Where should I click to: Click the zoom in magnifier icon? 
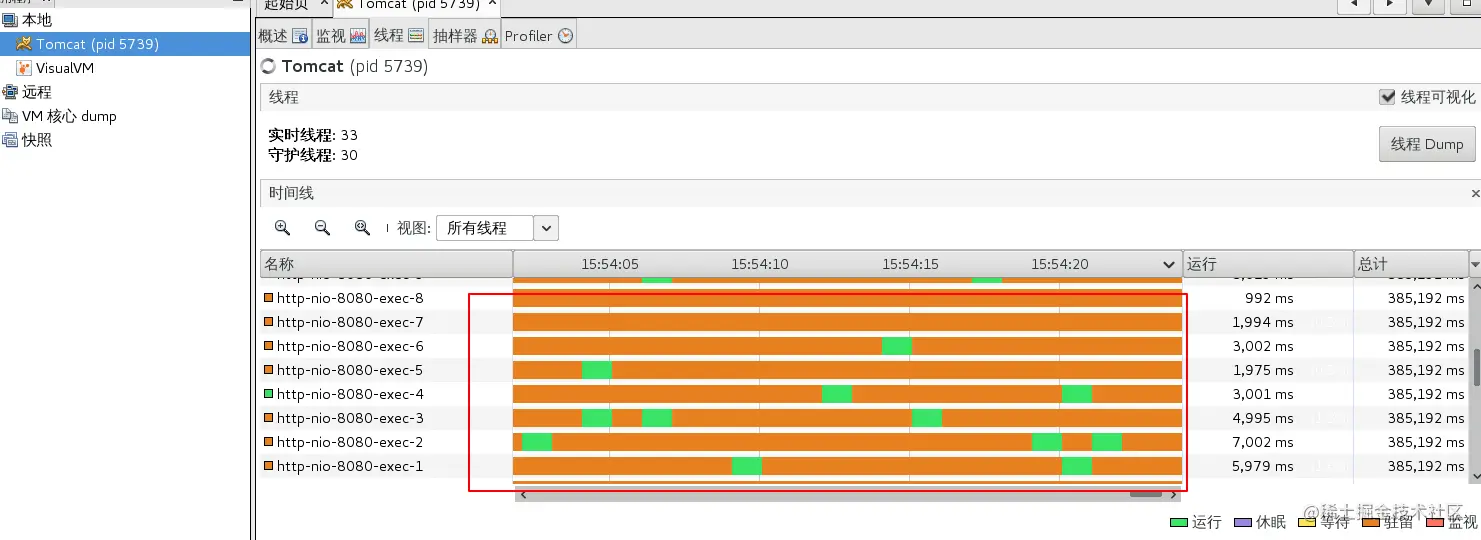pos(282,228)
